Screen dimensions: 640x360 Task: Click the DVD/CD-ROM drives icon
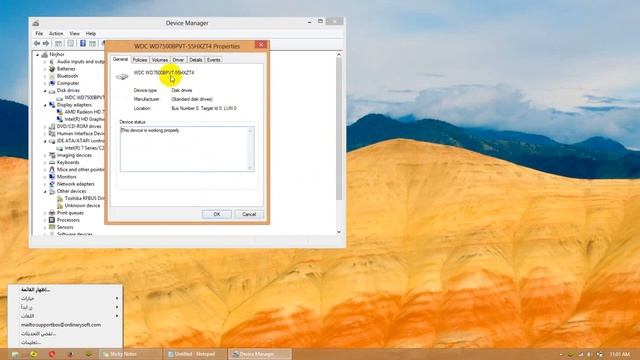52,127
